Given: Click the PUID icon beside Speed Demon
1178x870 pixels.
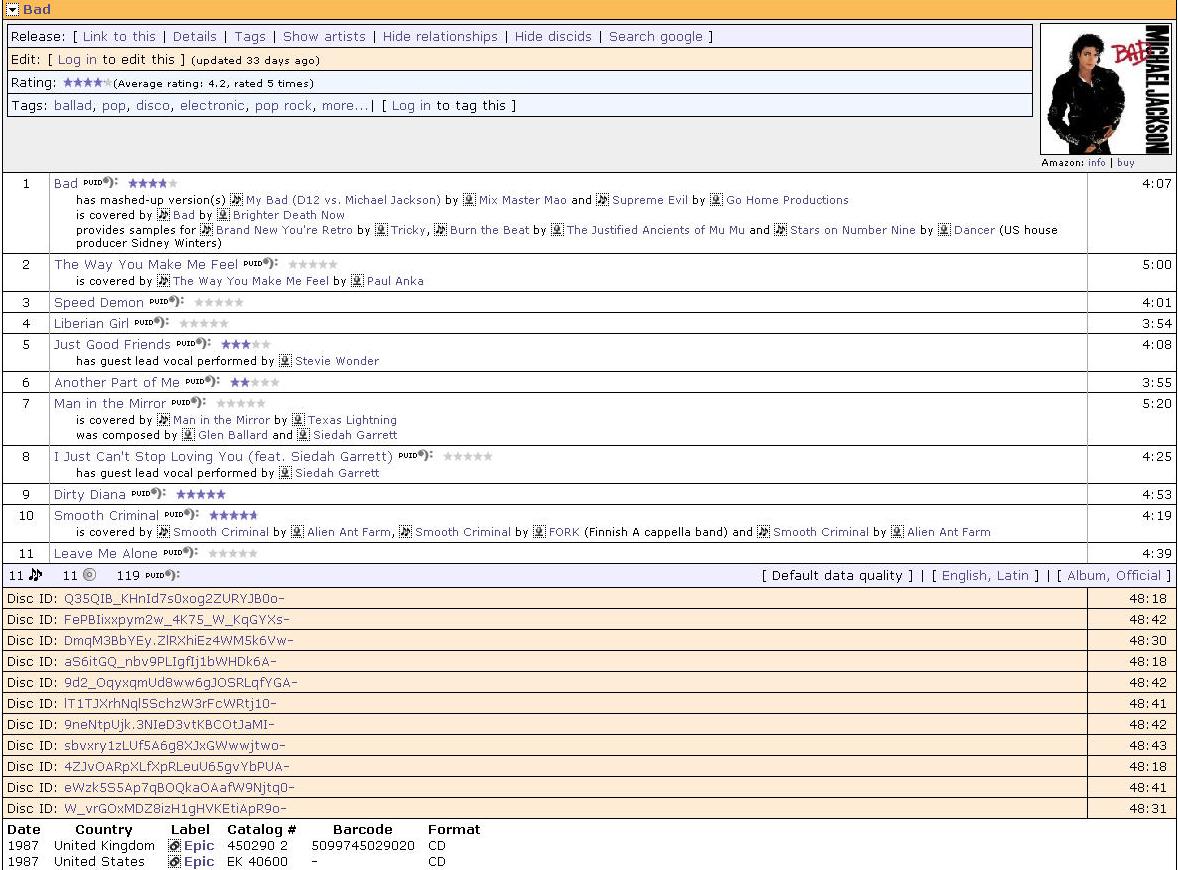Looking at the screenshot, I should click(162, 301).
